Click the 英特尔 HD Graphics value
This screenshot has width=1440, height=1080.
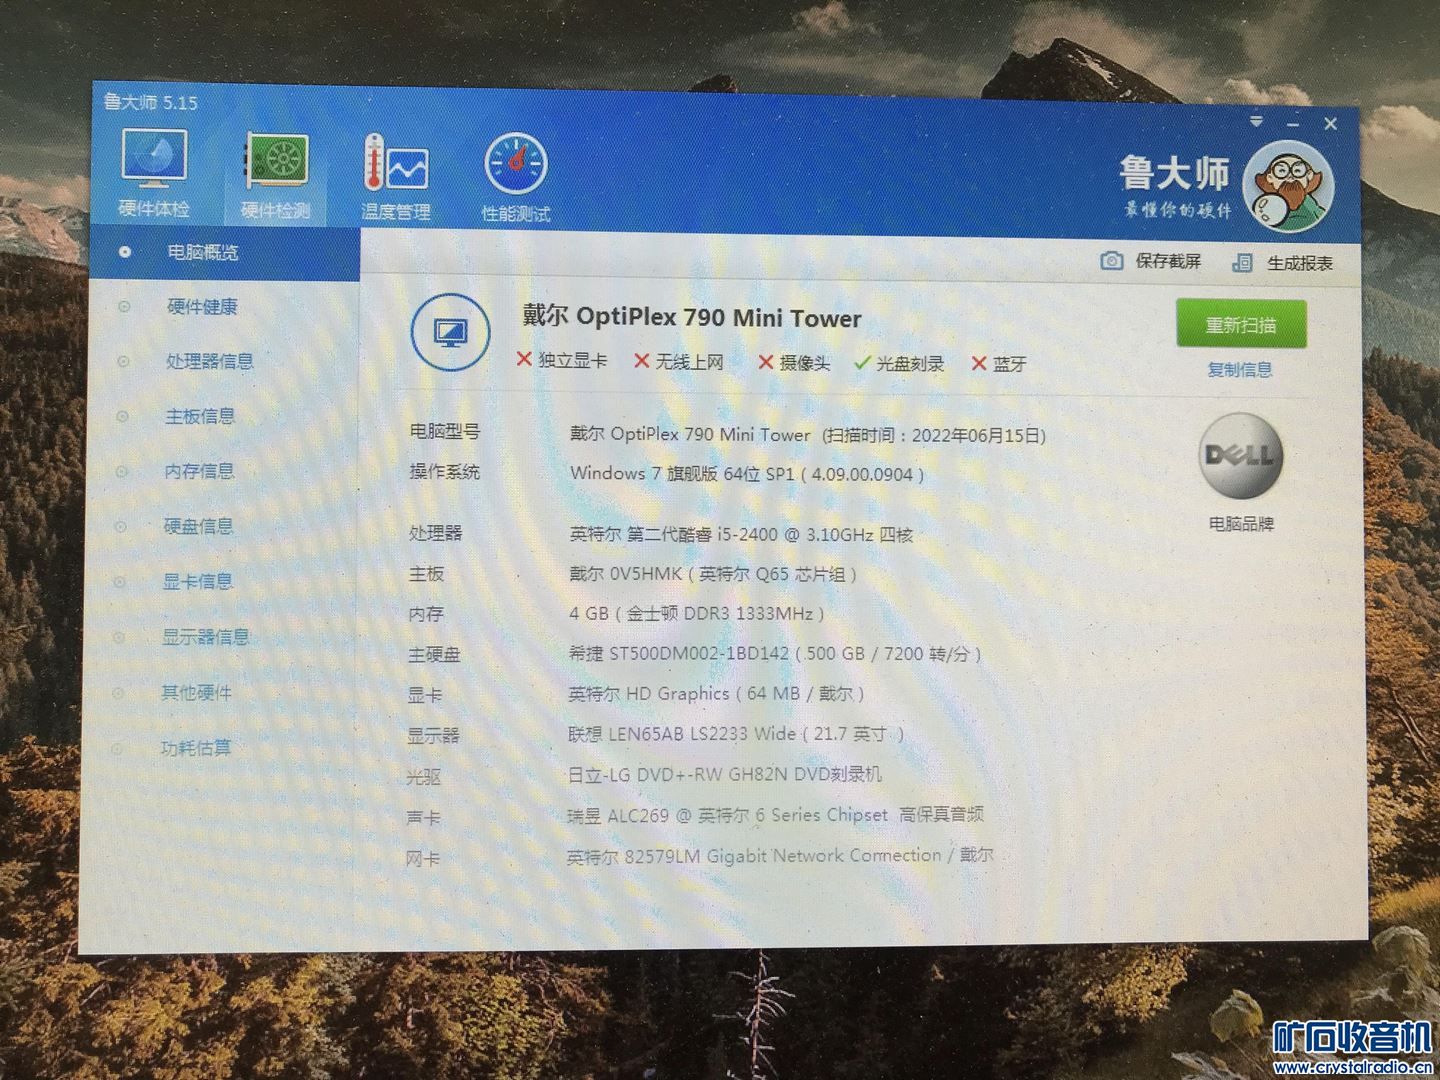716,694
